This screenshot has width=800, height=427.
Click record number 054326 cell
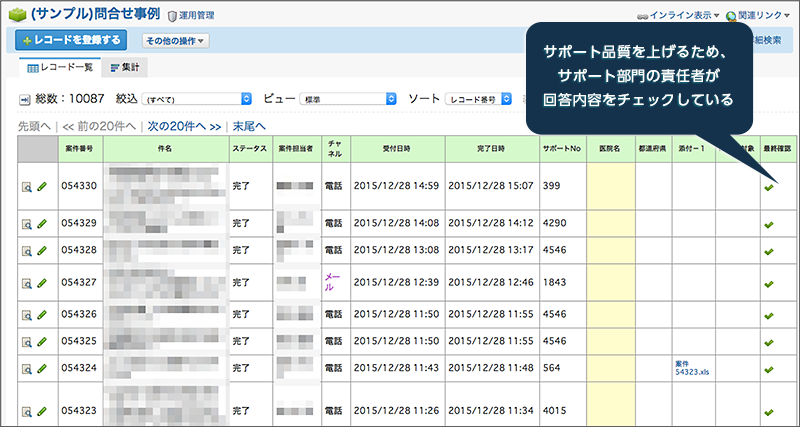tap(79, 314)
